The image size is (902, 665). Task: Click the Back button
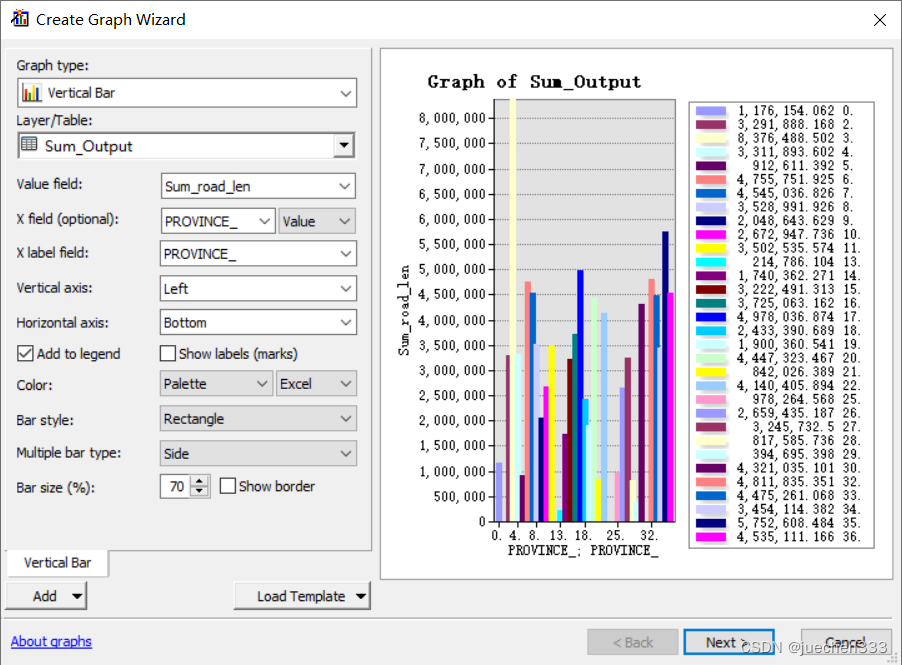pos(633,642)
